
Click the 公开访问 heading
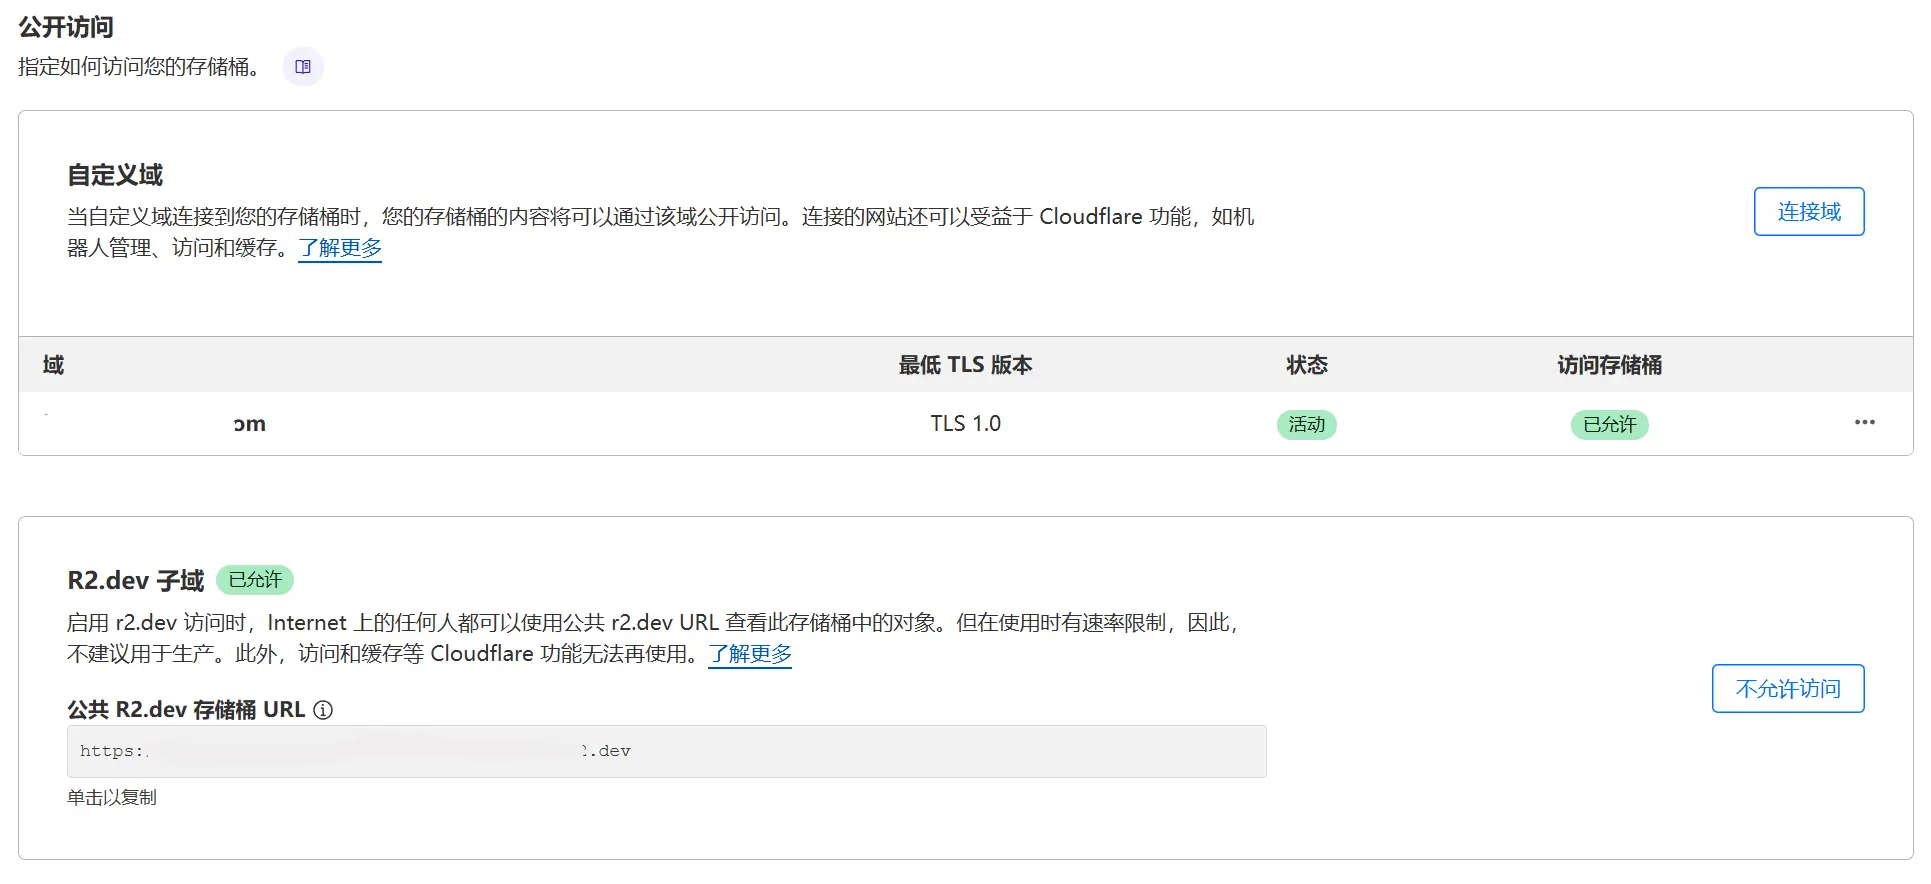click(66, 27)
